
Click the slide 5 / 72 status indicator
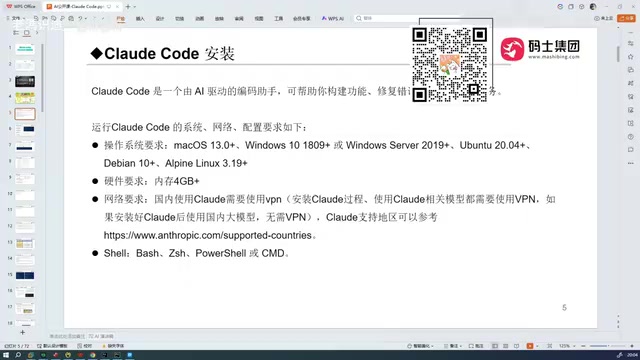pos(16,346)
